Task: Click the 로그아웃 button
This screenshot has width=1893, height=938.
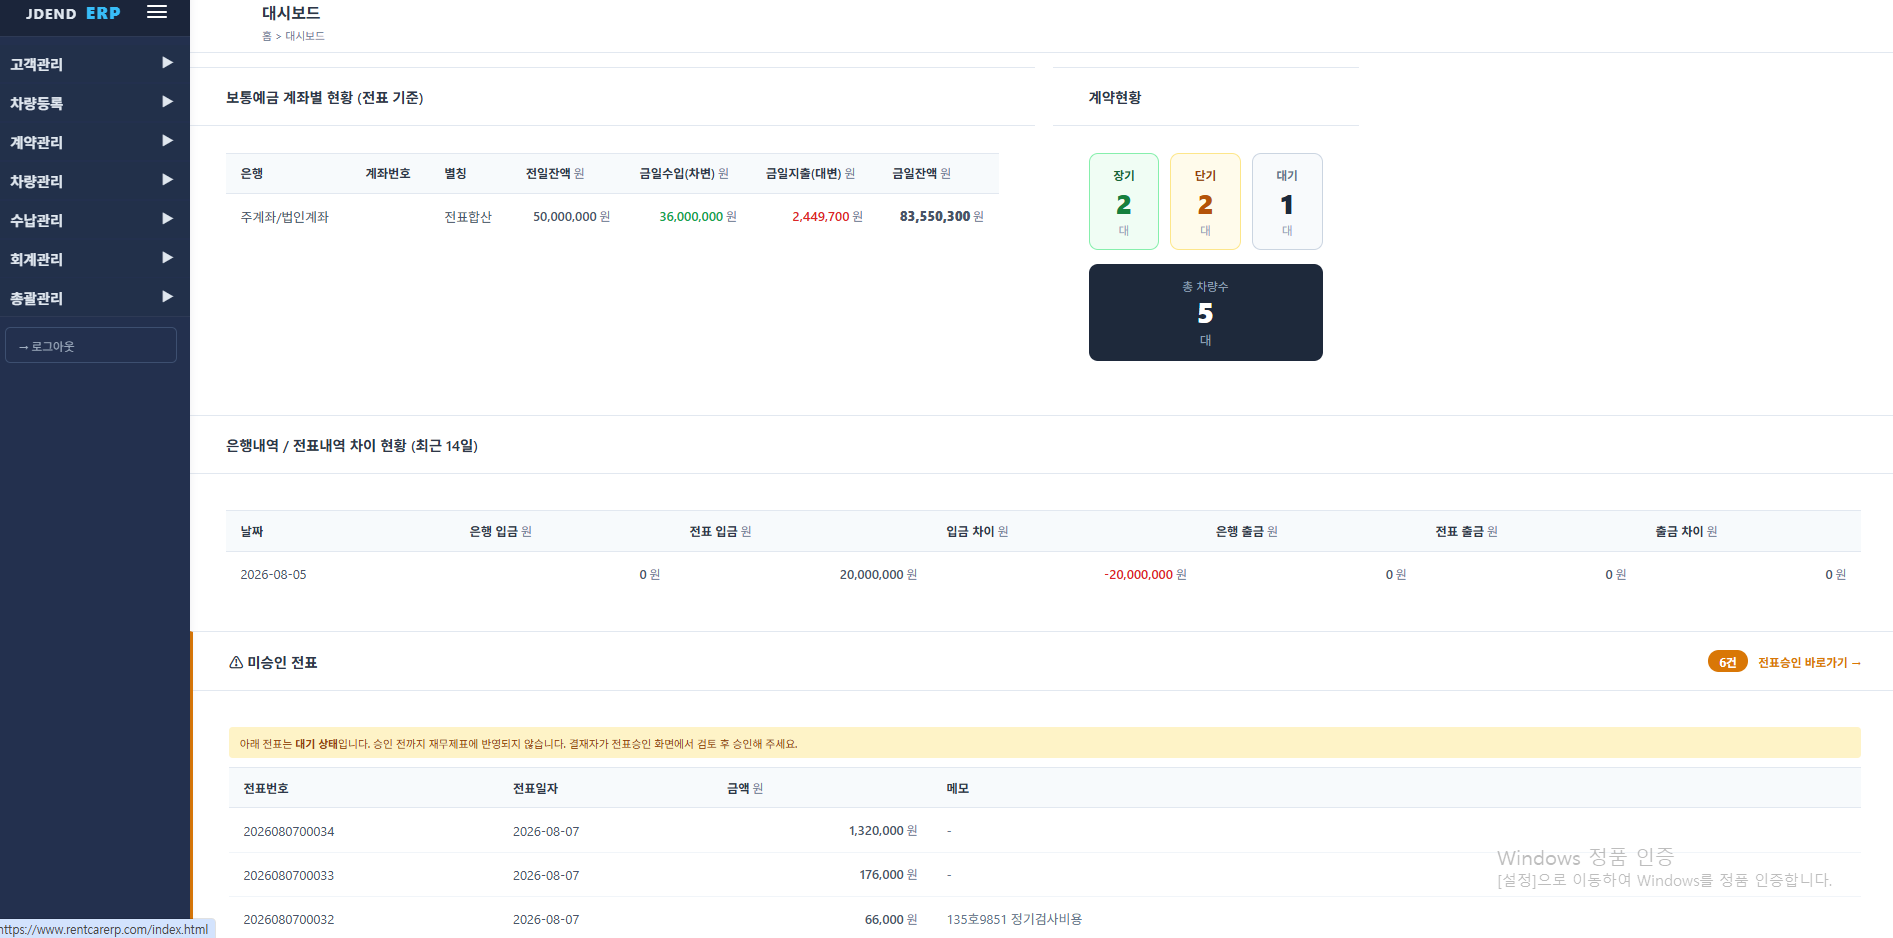Action: click(x=91, y=345)
